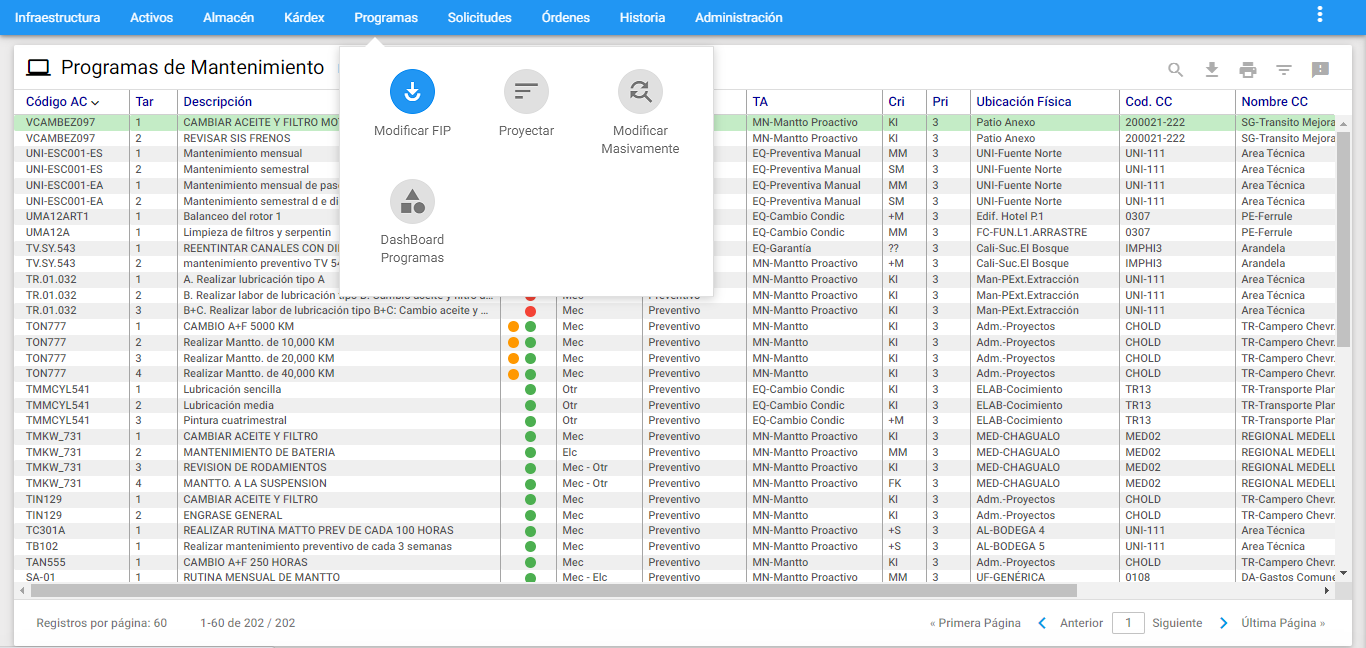Sort by TA column header

click(x=760, y=102)
